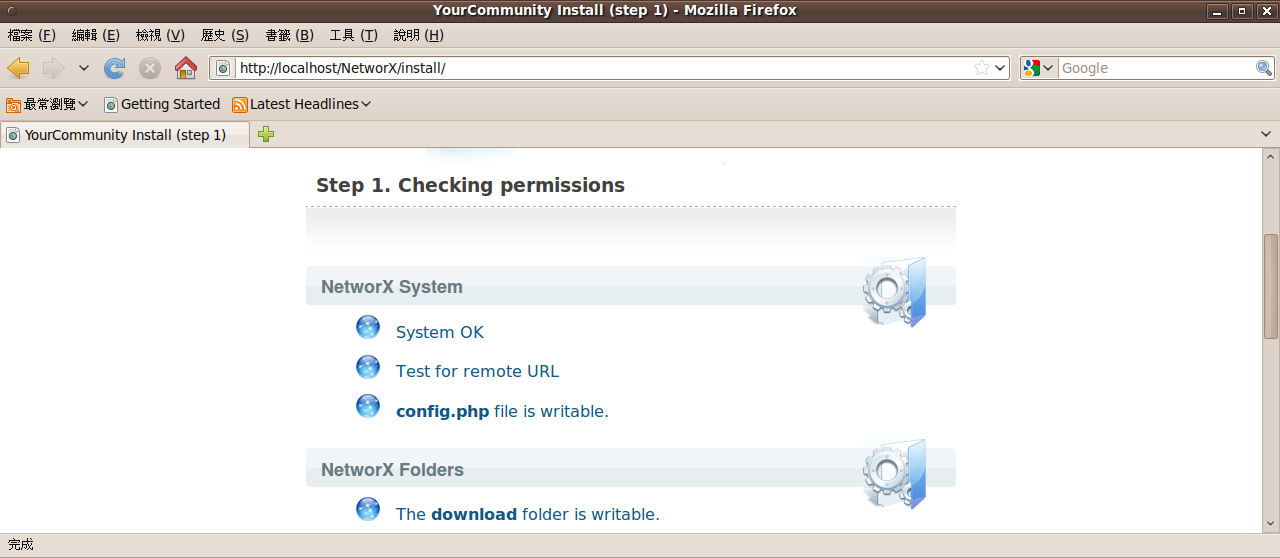This screenshot has width=1280, height=558.
Task: Go to the Home page
Action: click(x=186, y=68)
